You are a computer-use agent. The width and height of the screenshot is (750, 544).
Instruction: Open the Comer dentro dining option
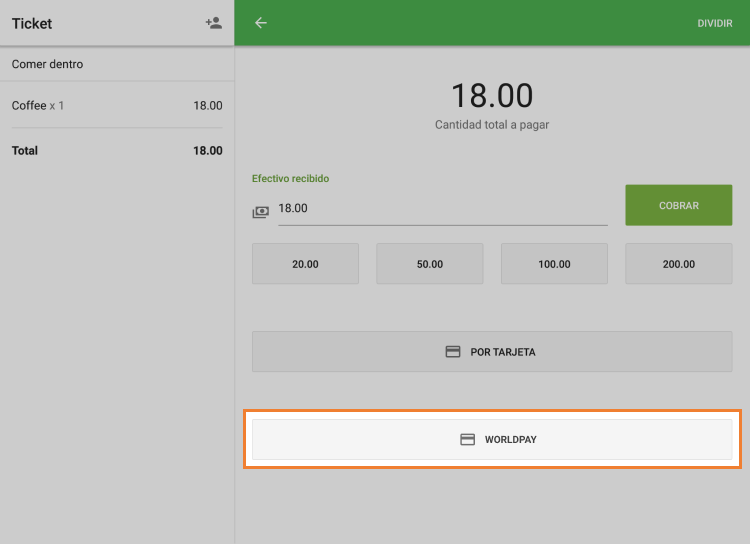(x=117, y=64)
